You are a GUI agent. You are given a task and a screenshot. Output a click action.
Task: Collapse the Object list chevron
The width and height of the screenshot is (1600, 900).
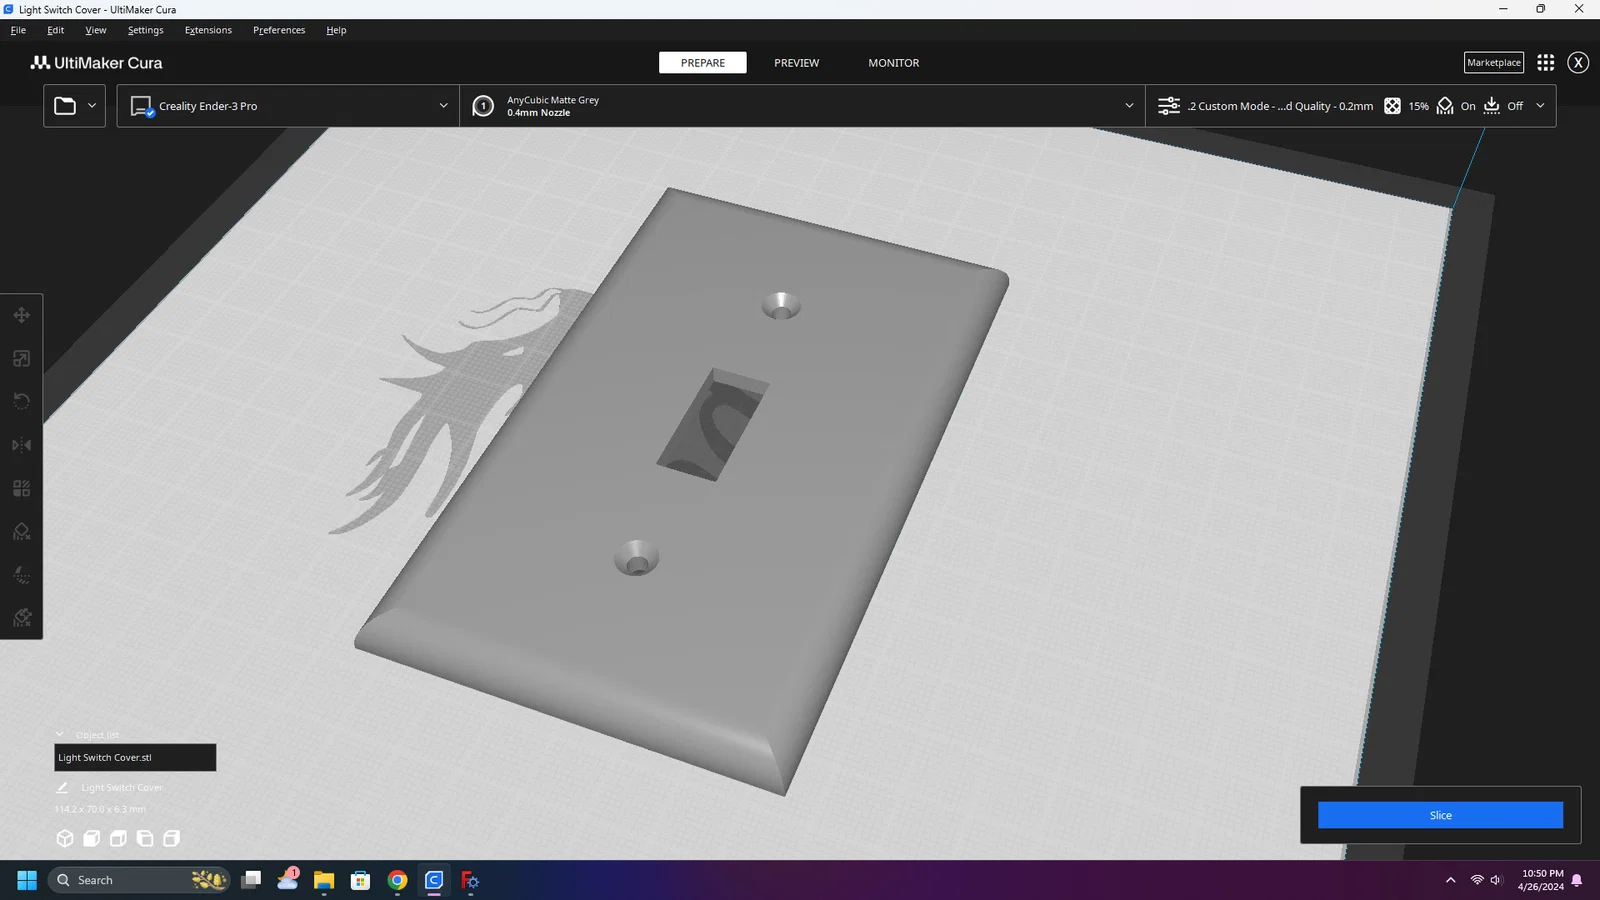point(60,734)
